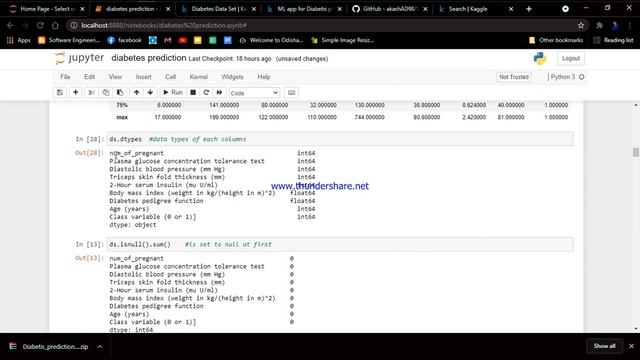Open the Simple Image Resizer bookmark
Screen dimensions: 640x360
(x=342, y=40)
